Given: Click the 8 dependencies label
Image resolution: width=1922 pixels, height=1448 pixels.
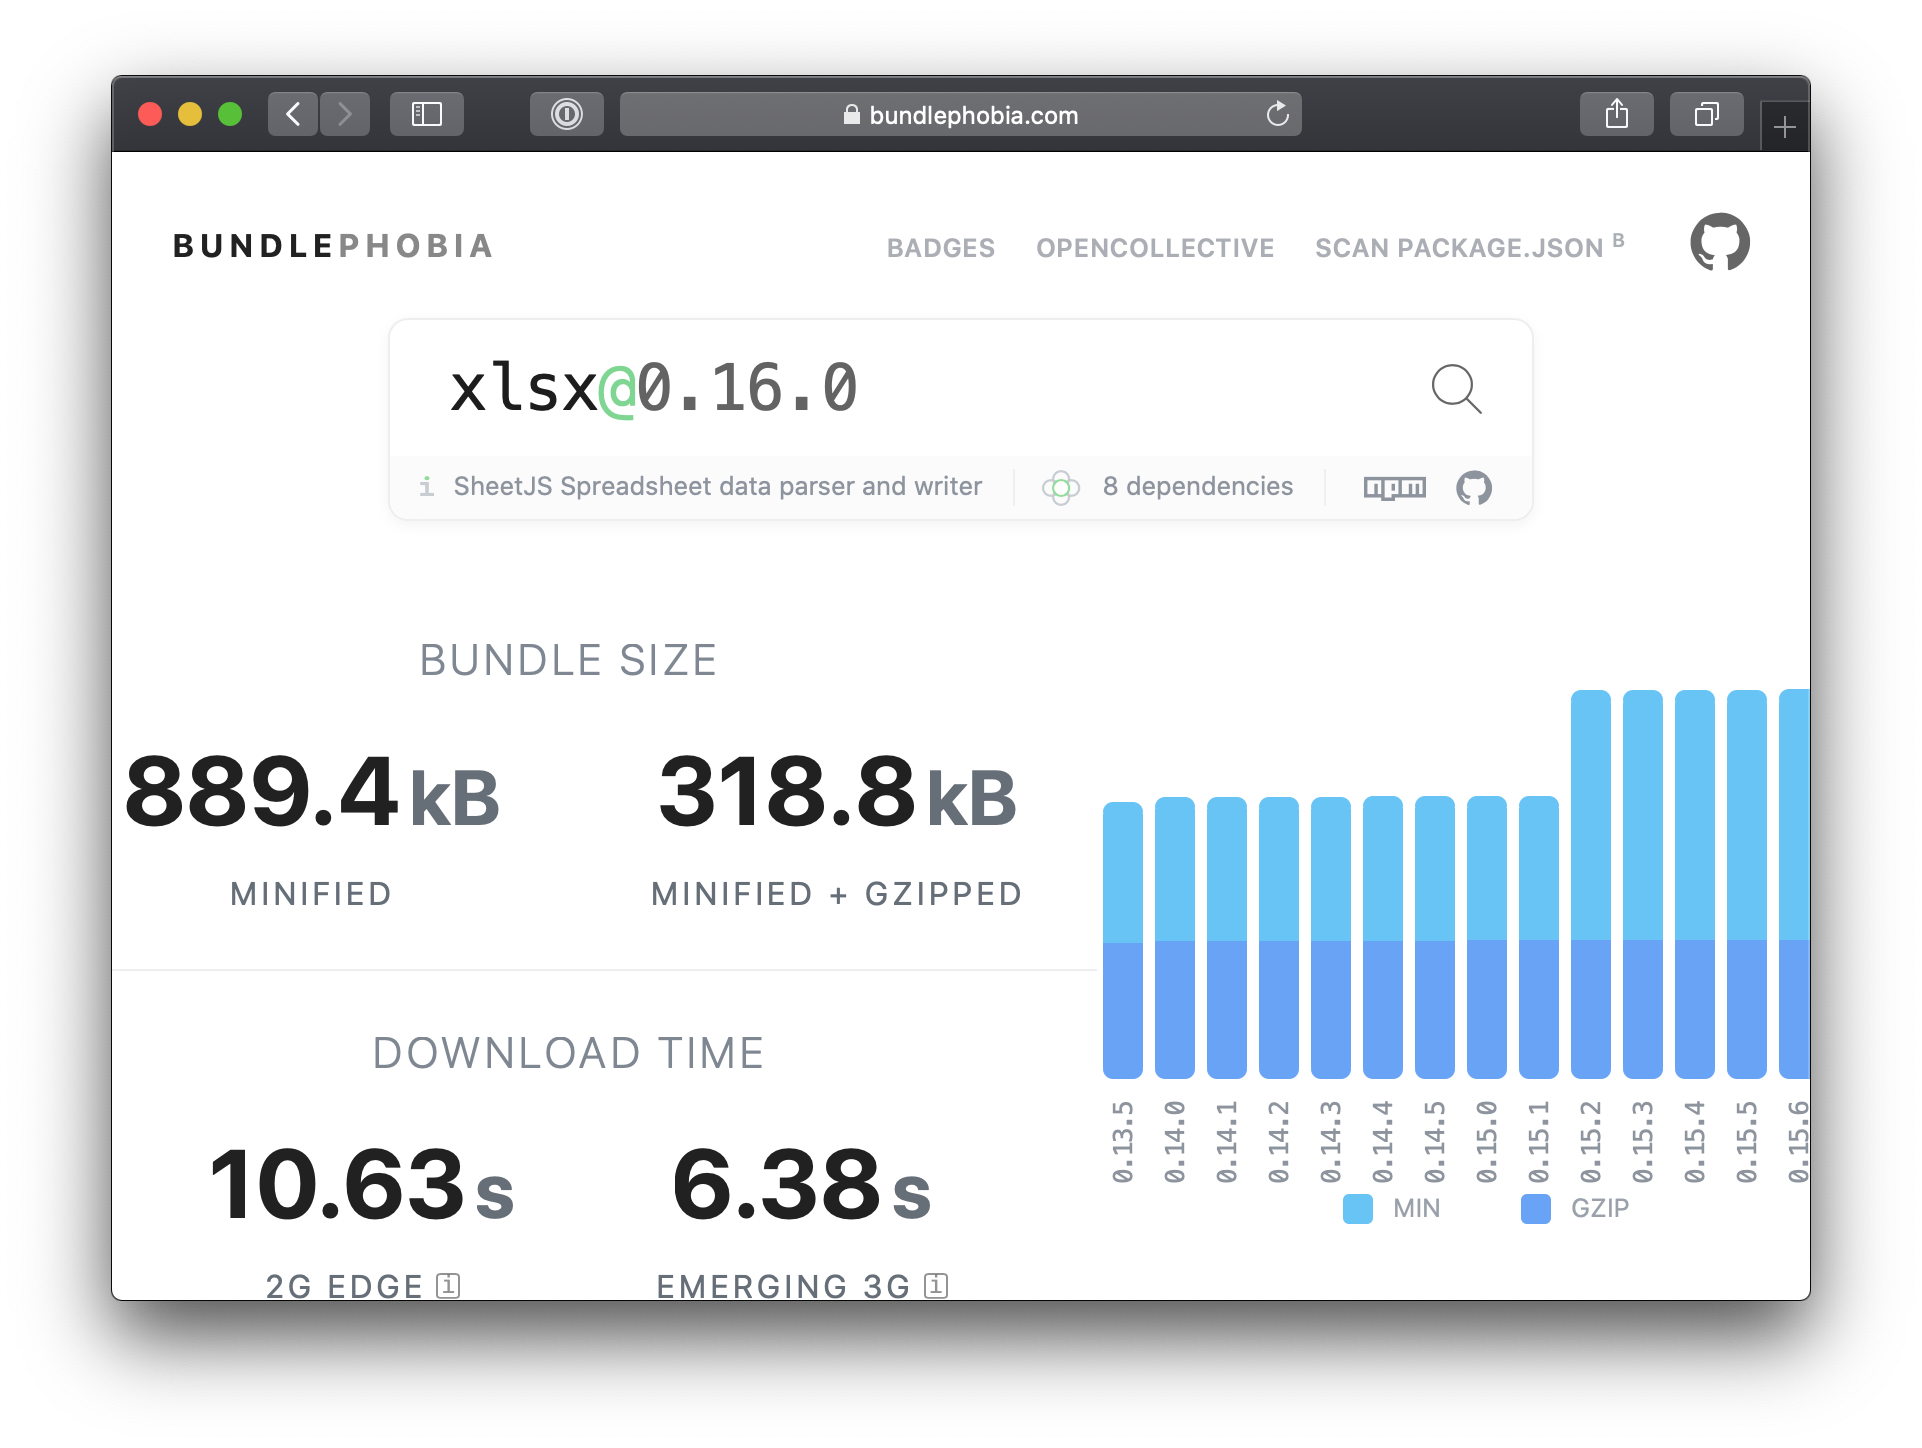Looking at the screenshot, I should tap(1197, 486).
